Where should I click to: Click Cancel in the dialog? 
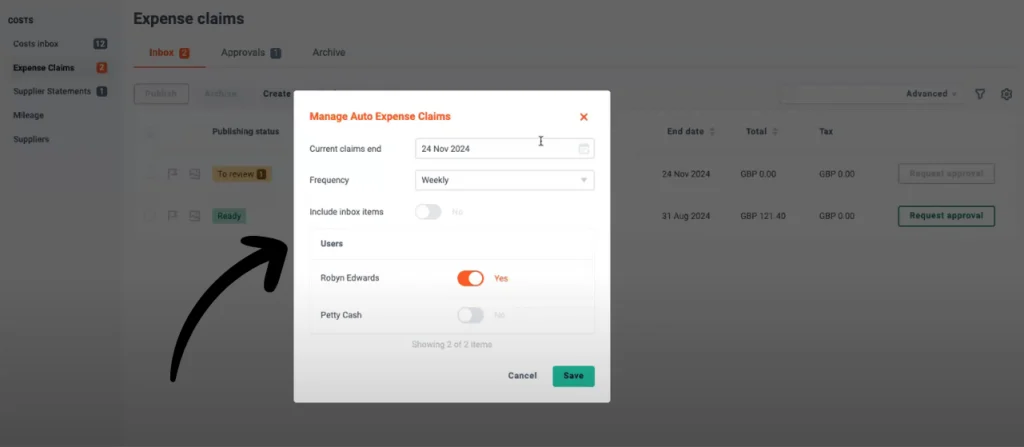click(522, 376)
